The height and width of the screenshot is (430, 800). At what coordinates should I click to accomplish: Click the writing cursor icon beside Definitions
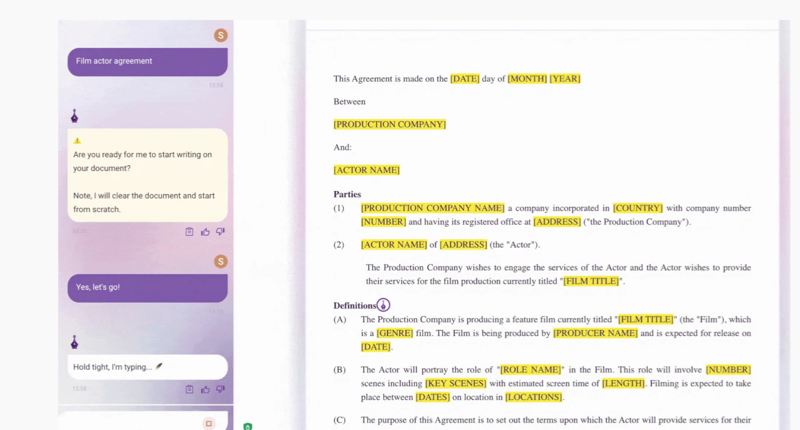coord(383,305)
